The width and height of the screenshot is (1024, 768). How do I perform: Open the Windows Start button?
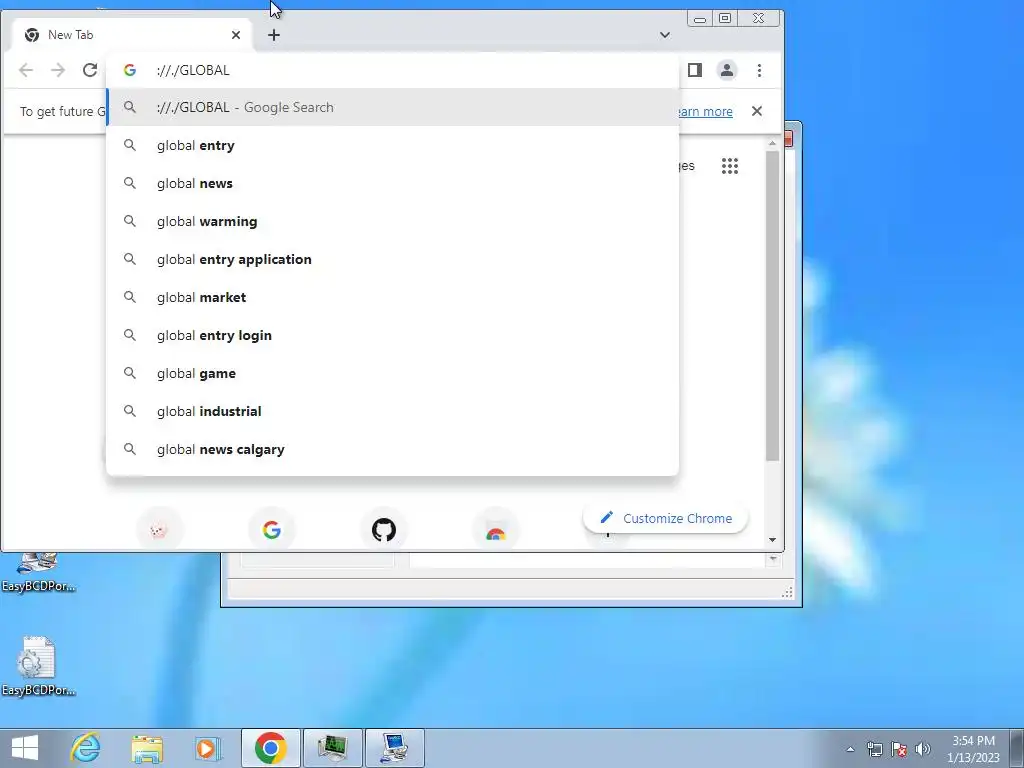25,748
